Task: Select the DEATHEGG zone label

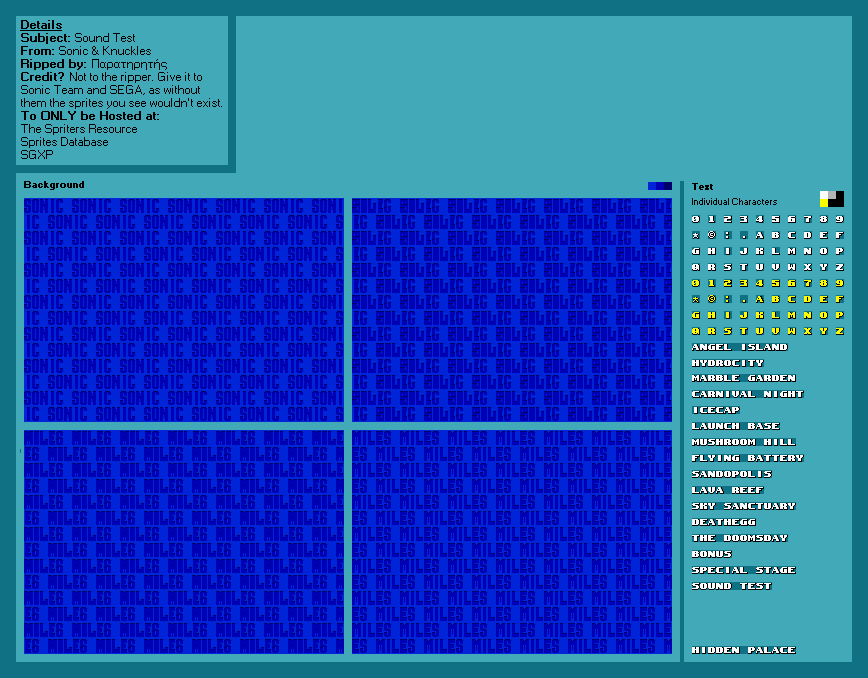Action: tap(724, 522)
